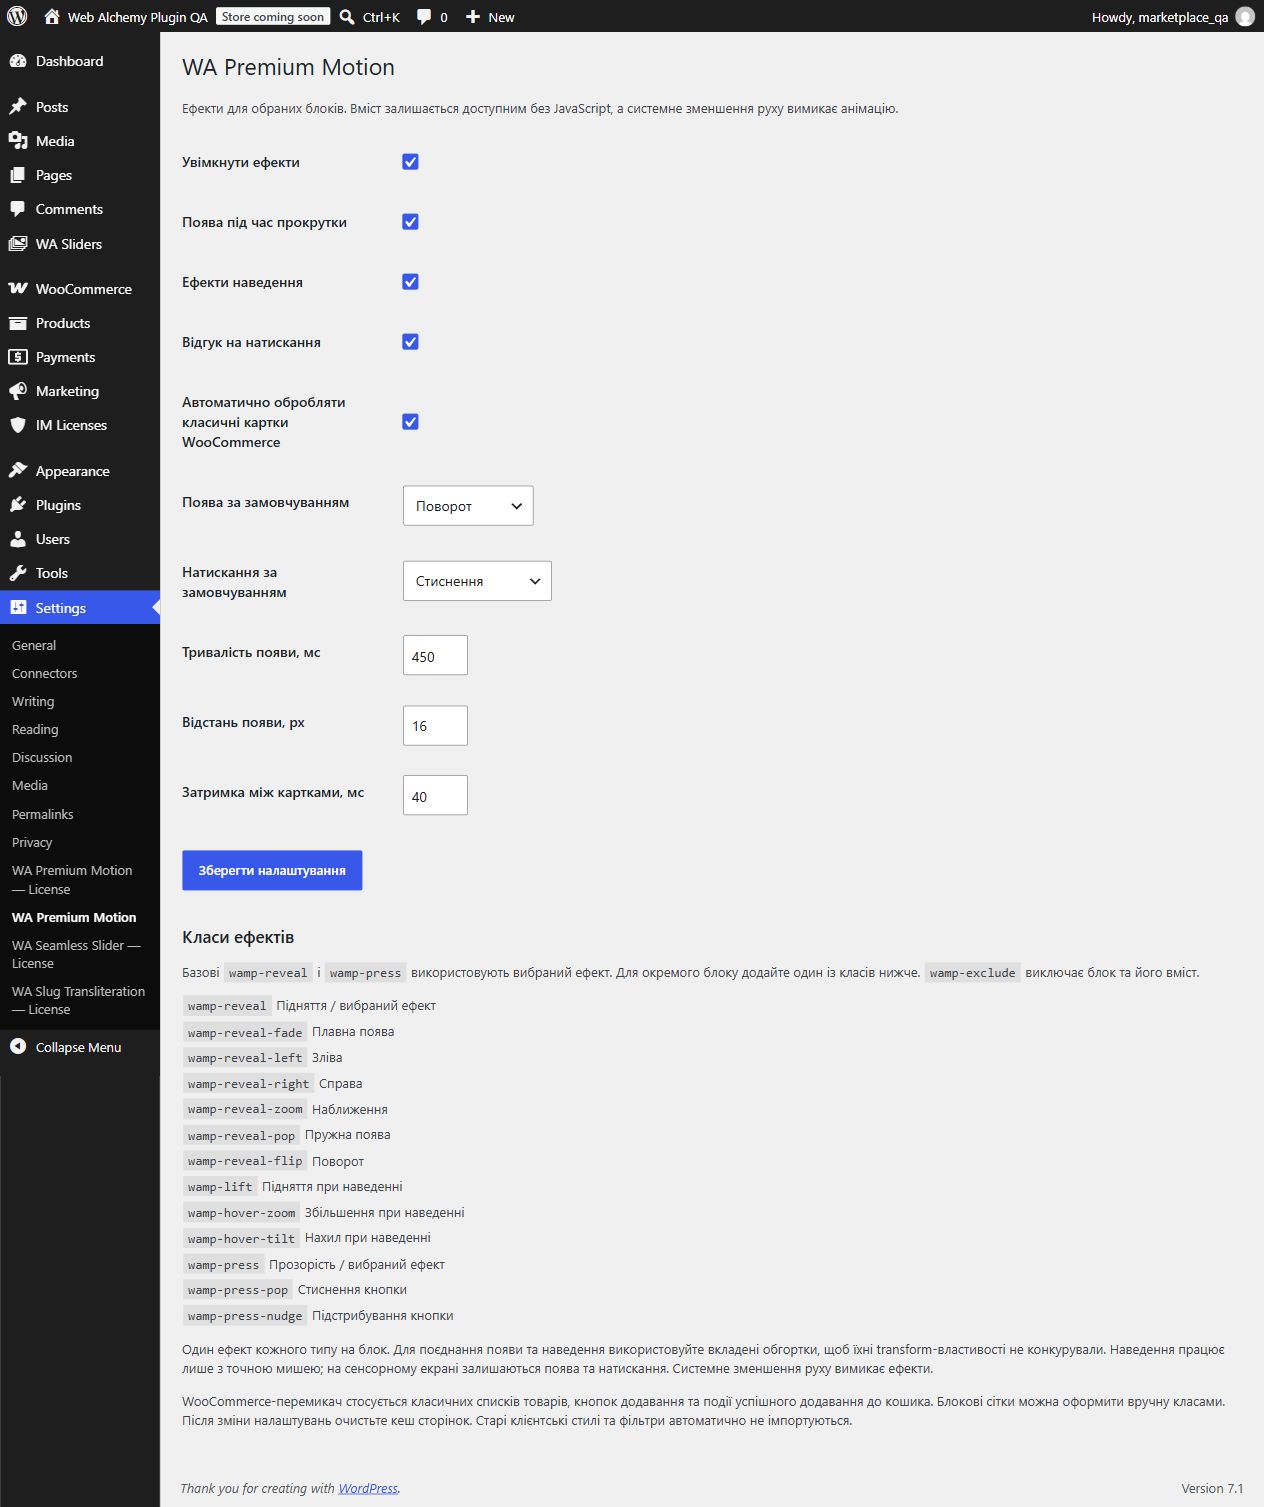
Task: Toggle Відгук на натискання checkbox
Action: pyautogui.click(x=410, y=342)
